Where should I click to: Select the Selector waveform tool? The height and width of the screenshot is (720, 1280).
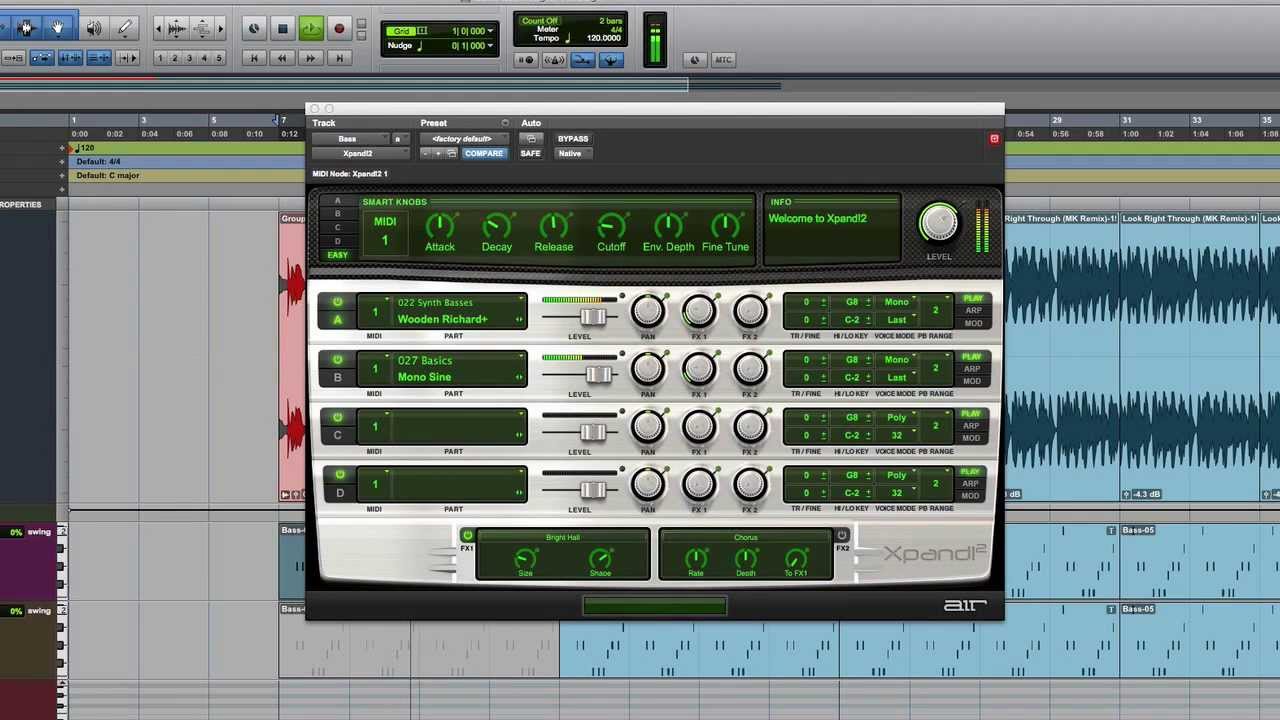tap(26, 29)
